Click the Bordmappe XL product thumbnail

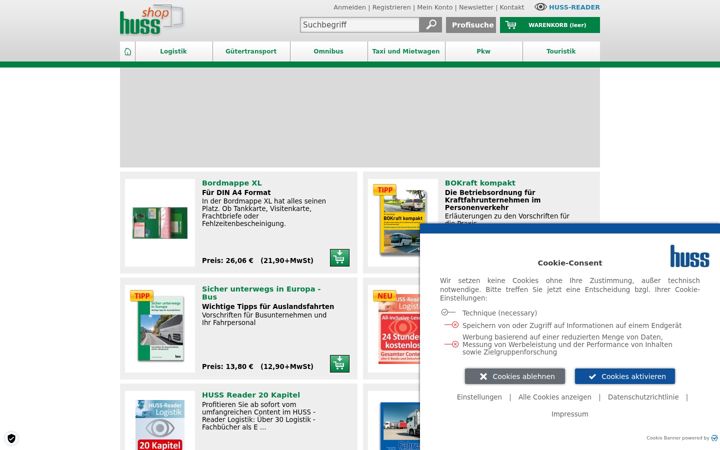160,223
